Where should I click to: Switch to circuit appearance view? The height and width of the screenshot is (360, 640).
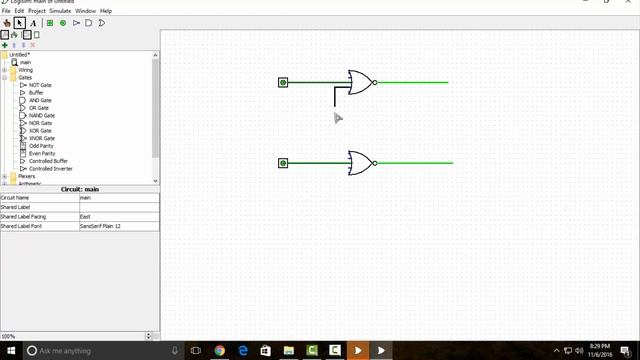[37, 35]
